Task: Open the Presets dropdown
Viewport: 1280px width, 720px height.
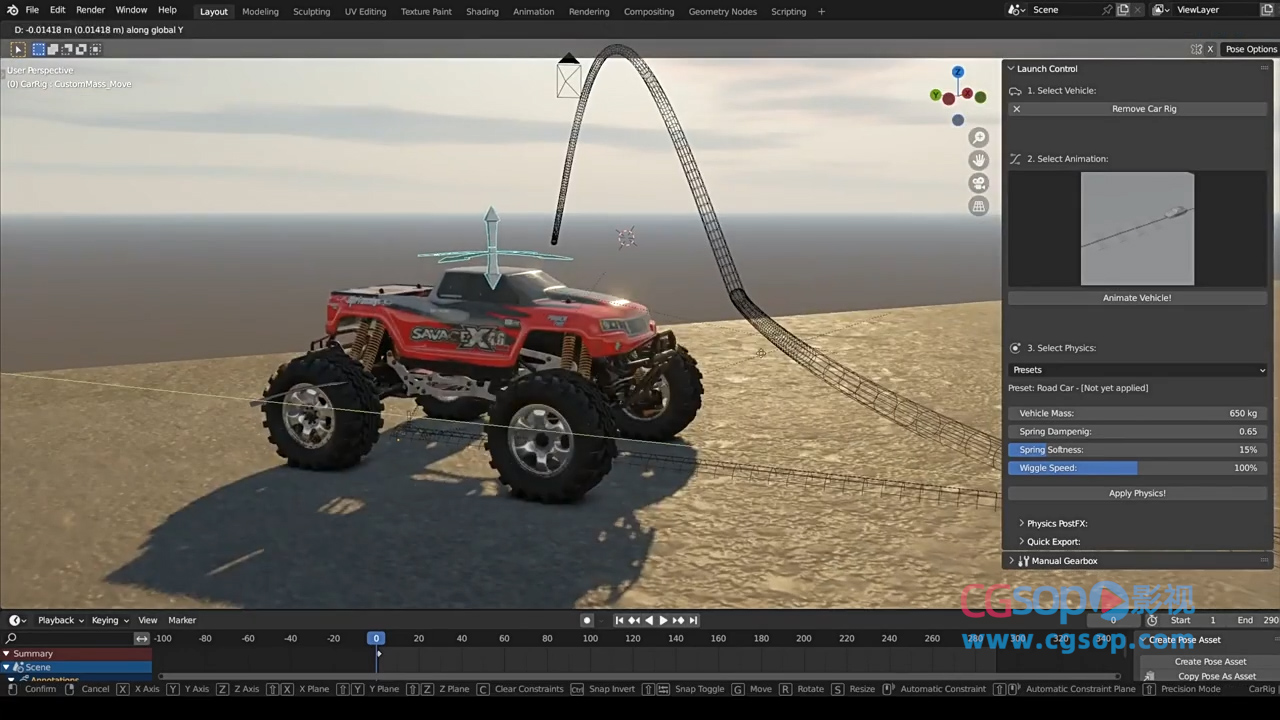Action: (1138, 370)
